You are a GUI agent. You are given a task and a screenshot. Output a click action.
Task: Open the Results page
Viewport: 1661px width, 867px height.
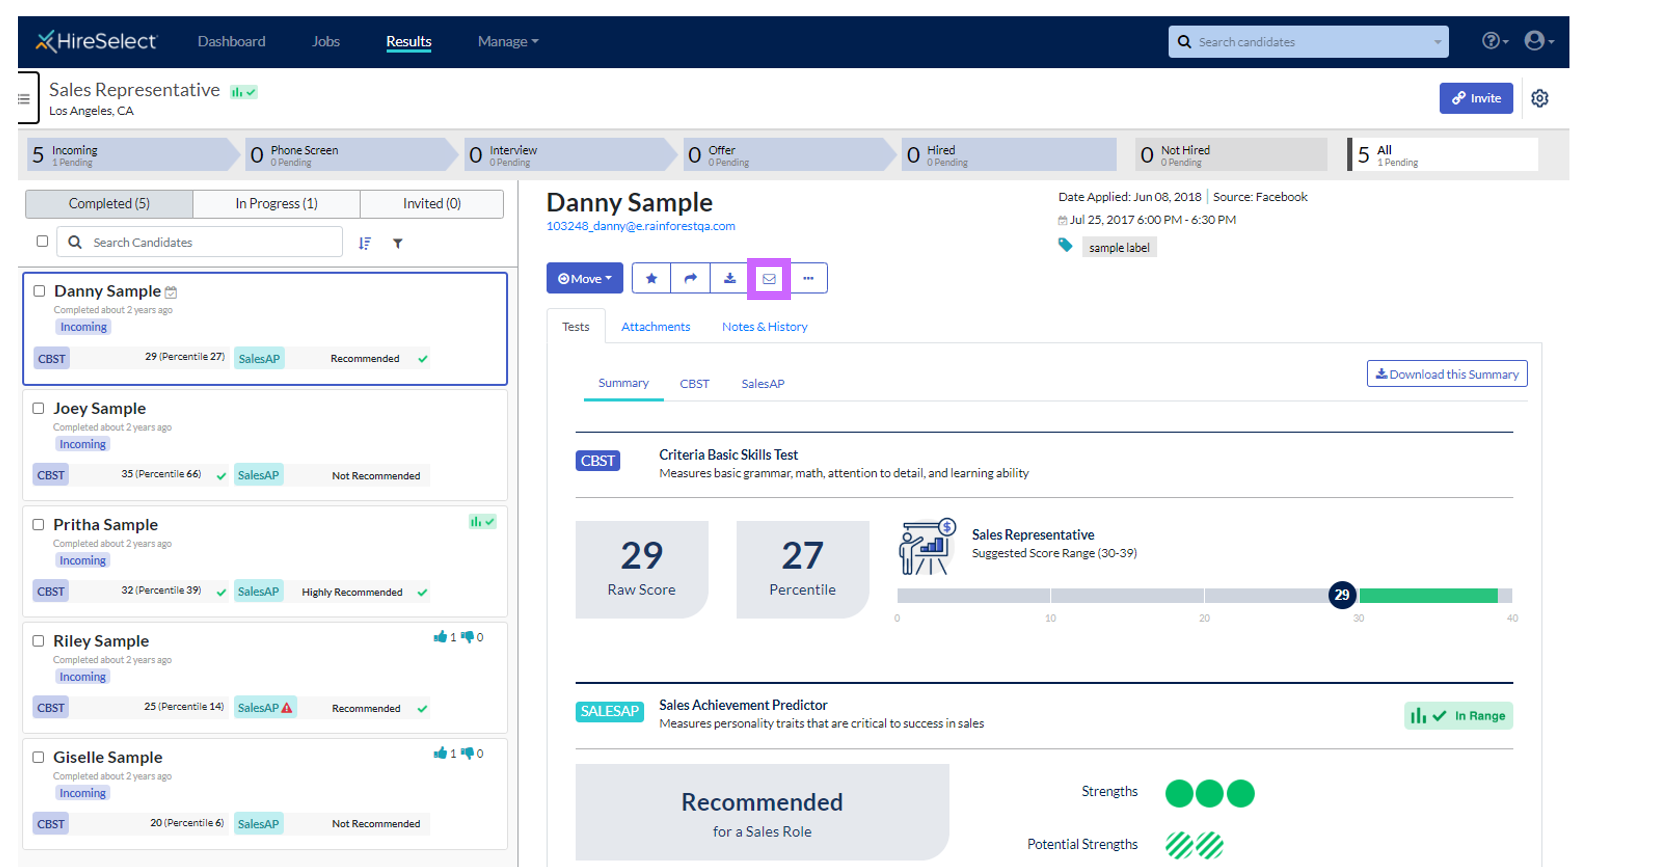(409, 42)
